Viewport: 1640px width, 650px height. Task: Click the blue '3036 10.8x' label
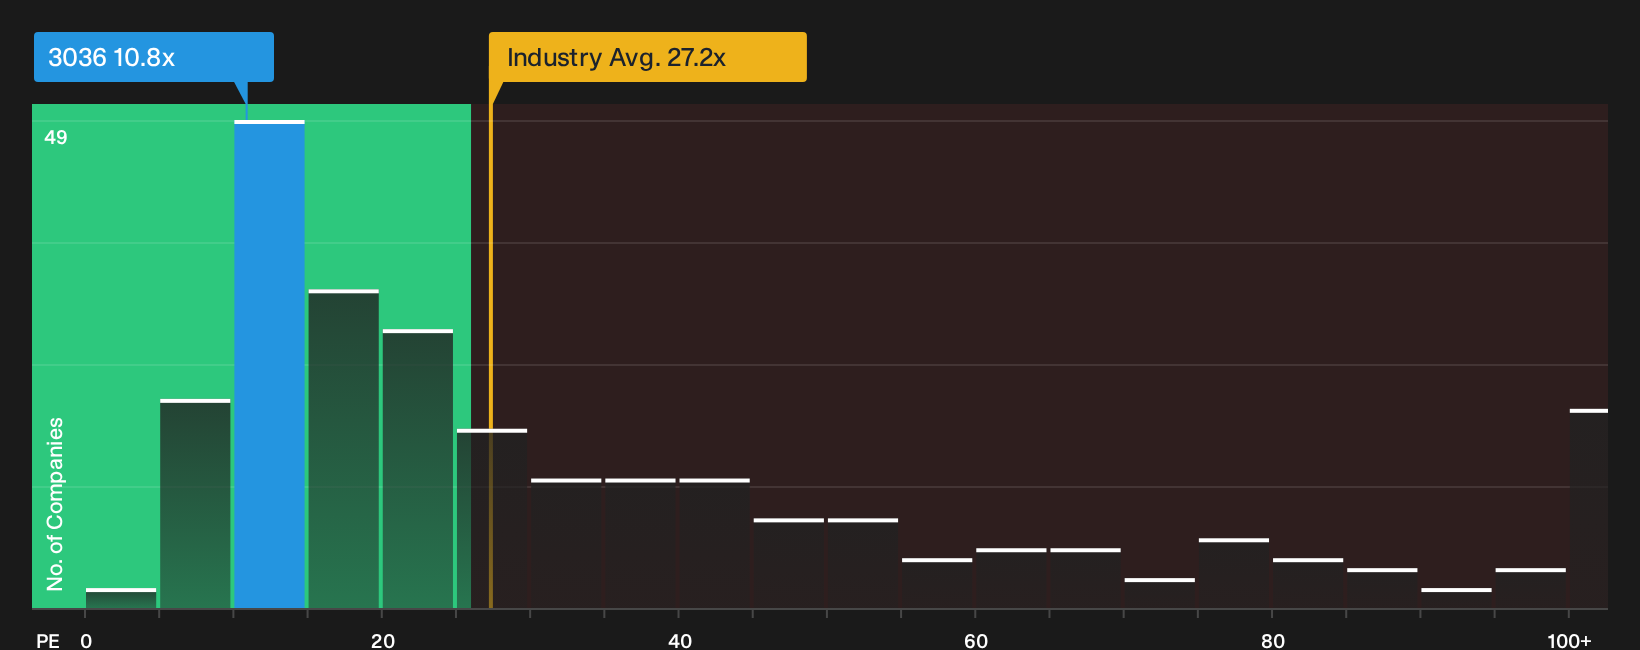tap(154, 57)
